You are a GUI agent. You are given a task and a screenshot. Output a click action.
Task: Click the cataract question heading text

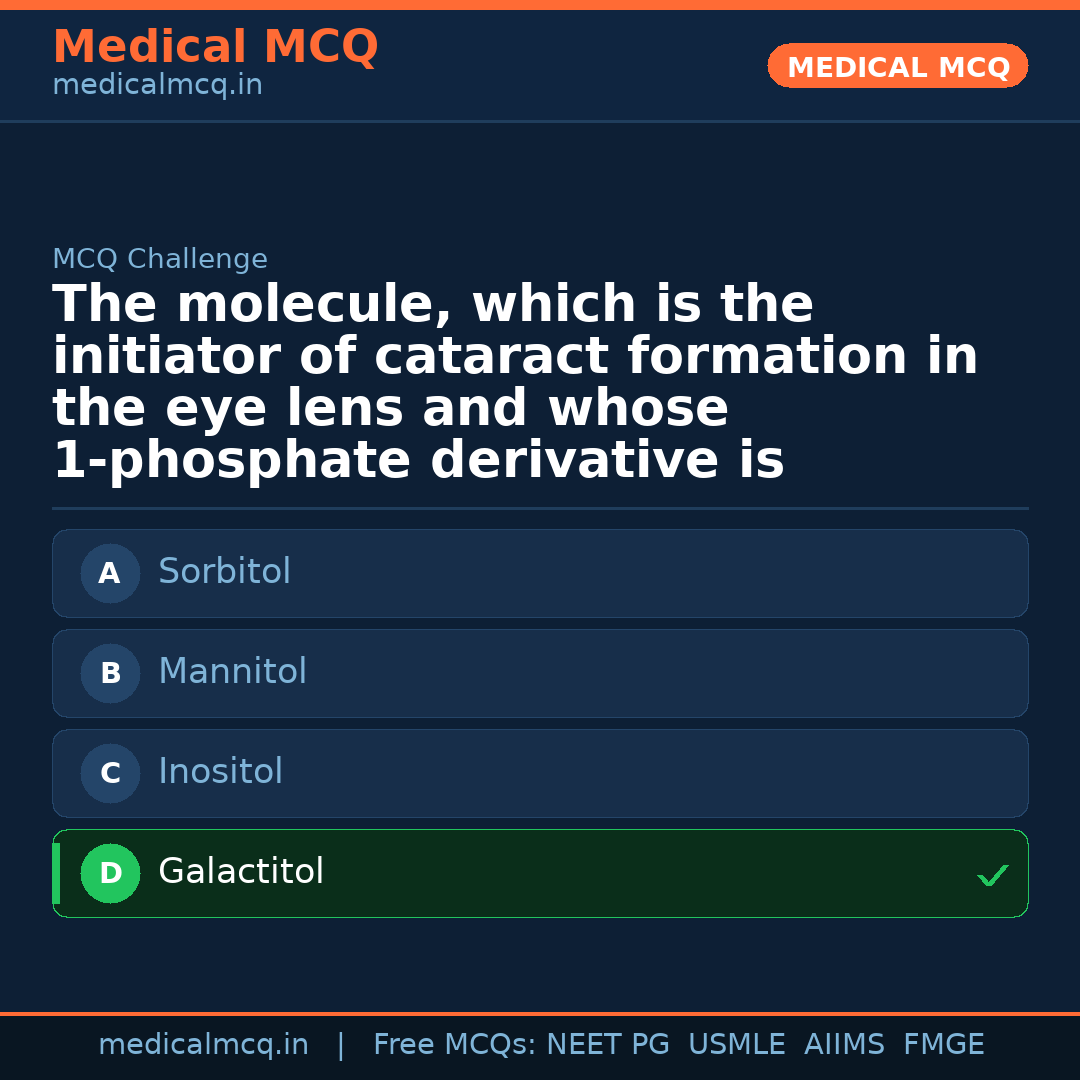tap(514, 383)
